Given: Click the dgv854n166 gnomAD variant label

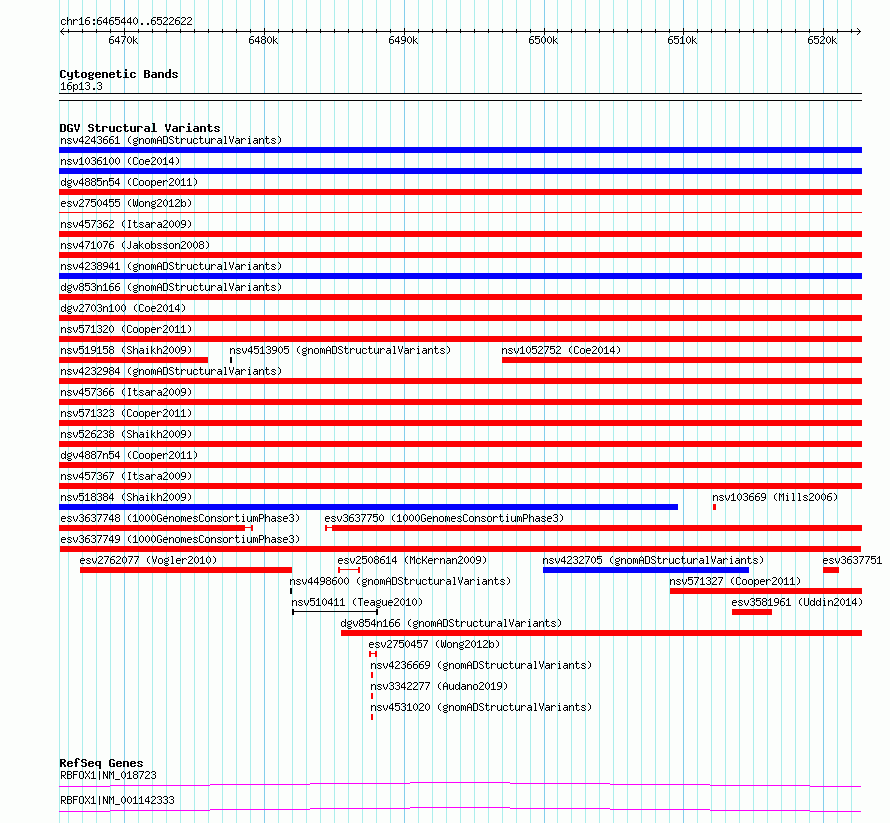Looking at the screenshot, I should [x=451, y=623].
